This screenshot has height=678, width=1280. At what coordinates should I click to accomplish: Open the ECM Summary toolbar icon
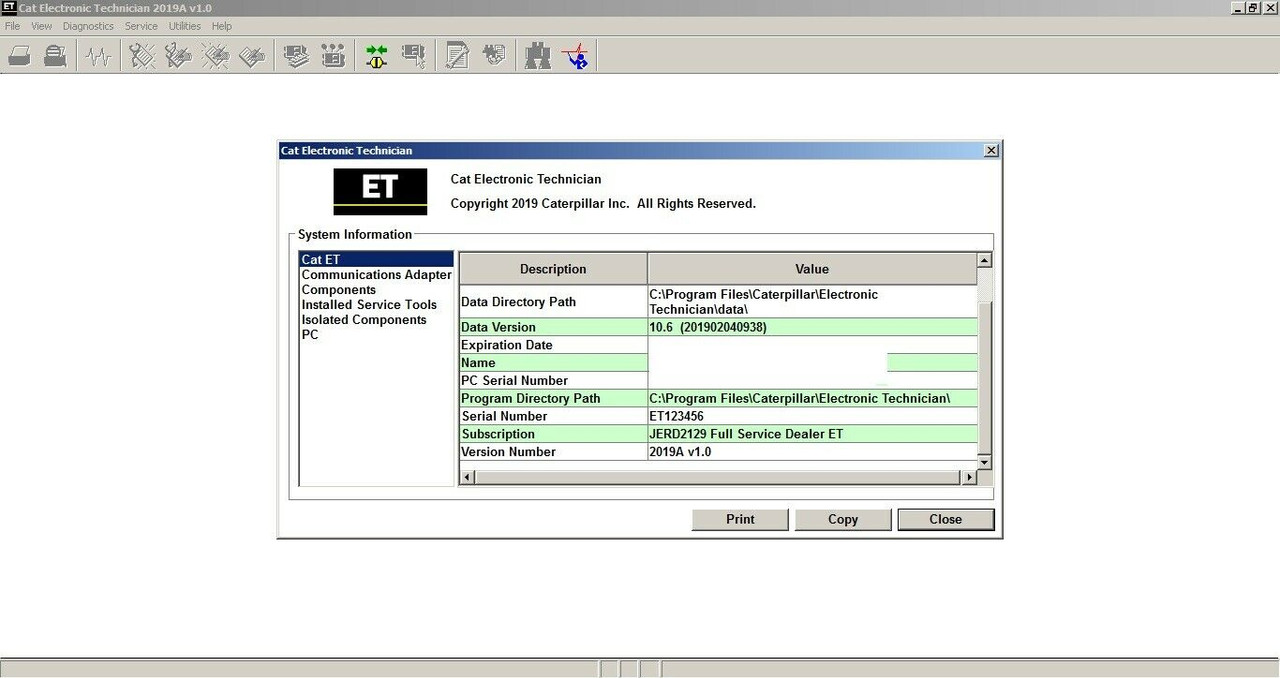coord(296,56)
